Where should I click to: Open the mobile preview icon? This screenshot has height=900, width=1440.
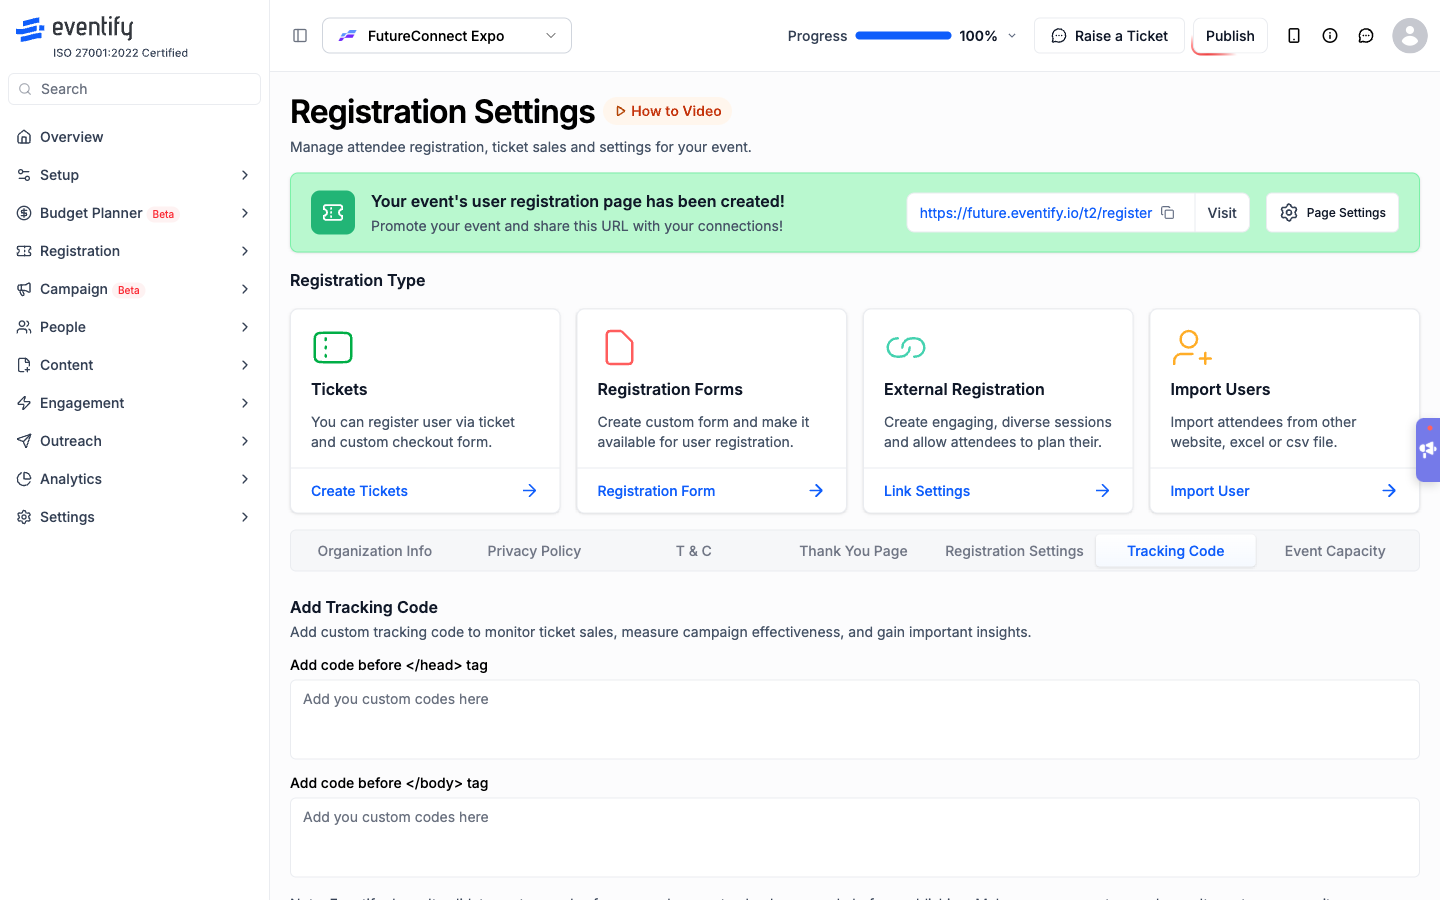tap(1294, 36)
